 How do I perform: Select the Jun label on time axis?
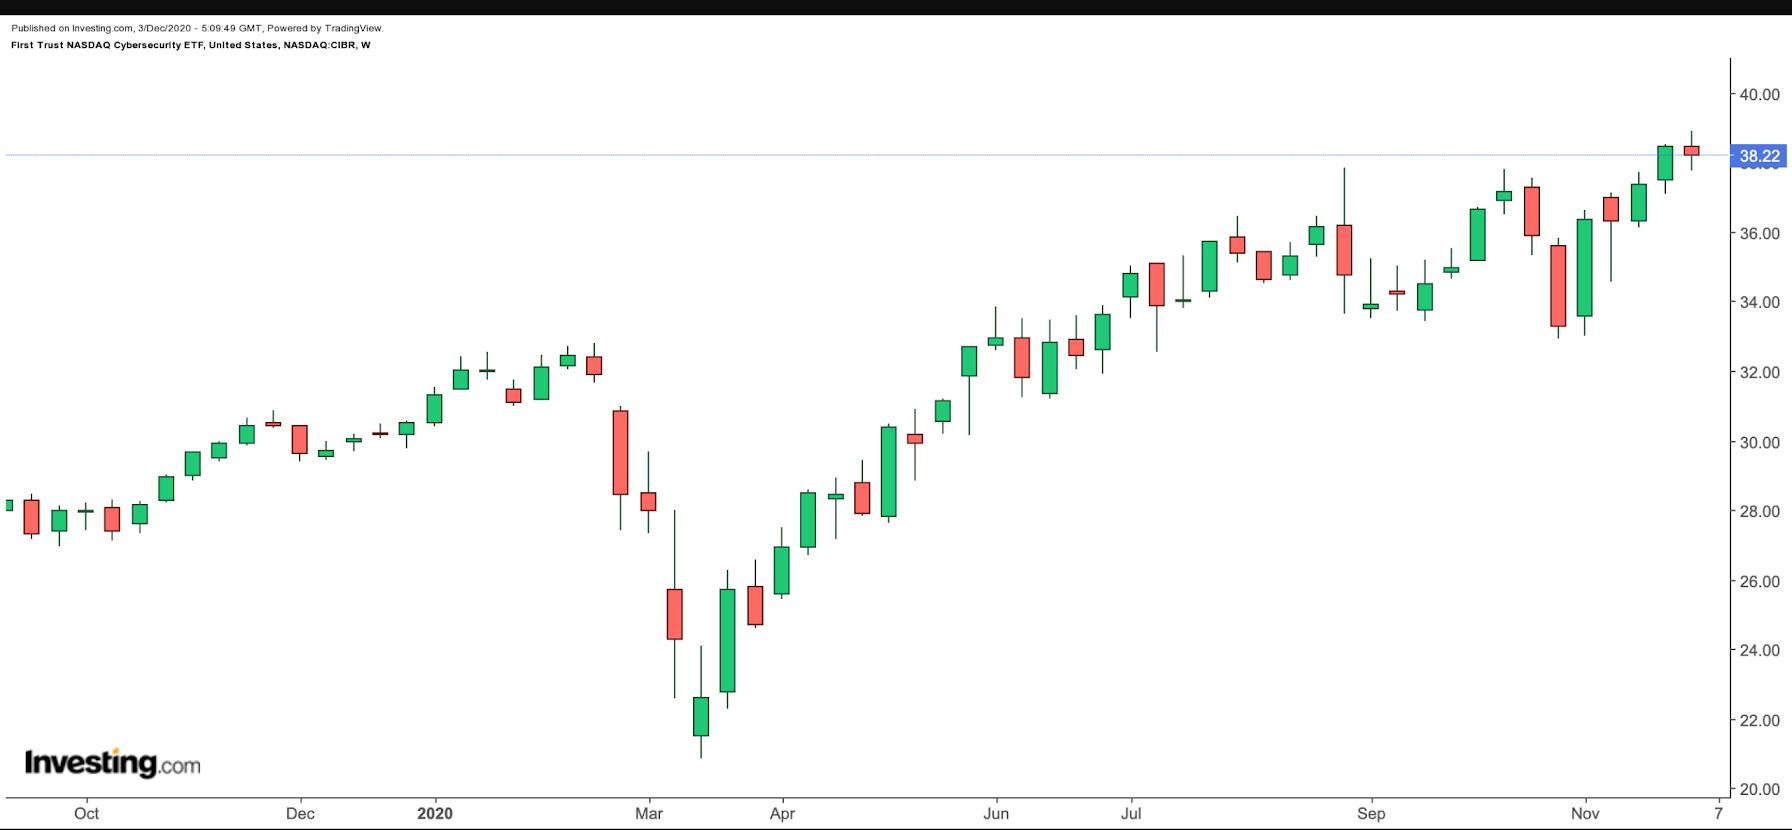point(996,813)
